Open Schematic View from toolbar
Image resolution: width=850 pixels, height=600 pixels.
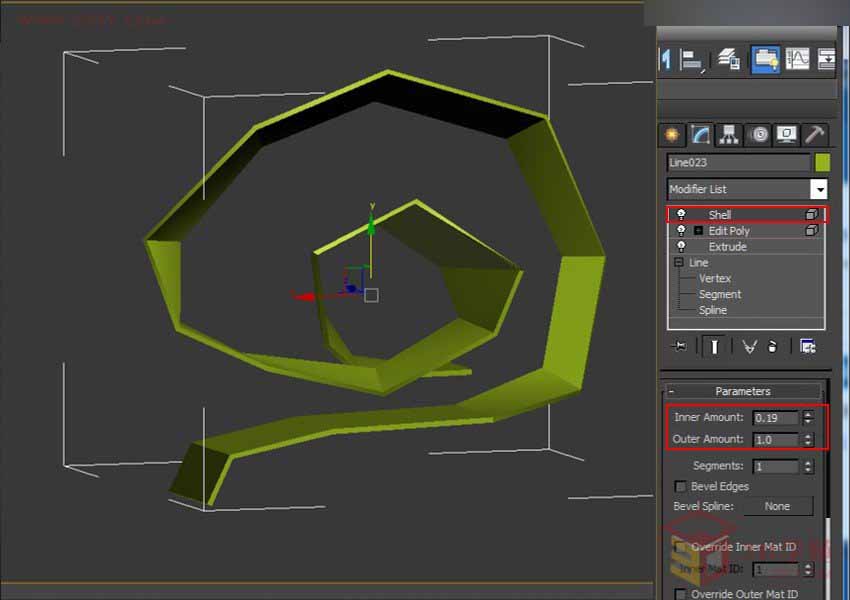point(826,59)
